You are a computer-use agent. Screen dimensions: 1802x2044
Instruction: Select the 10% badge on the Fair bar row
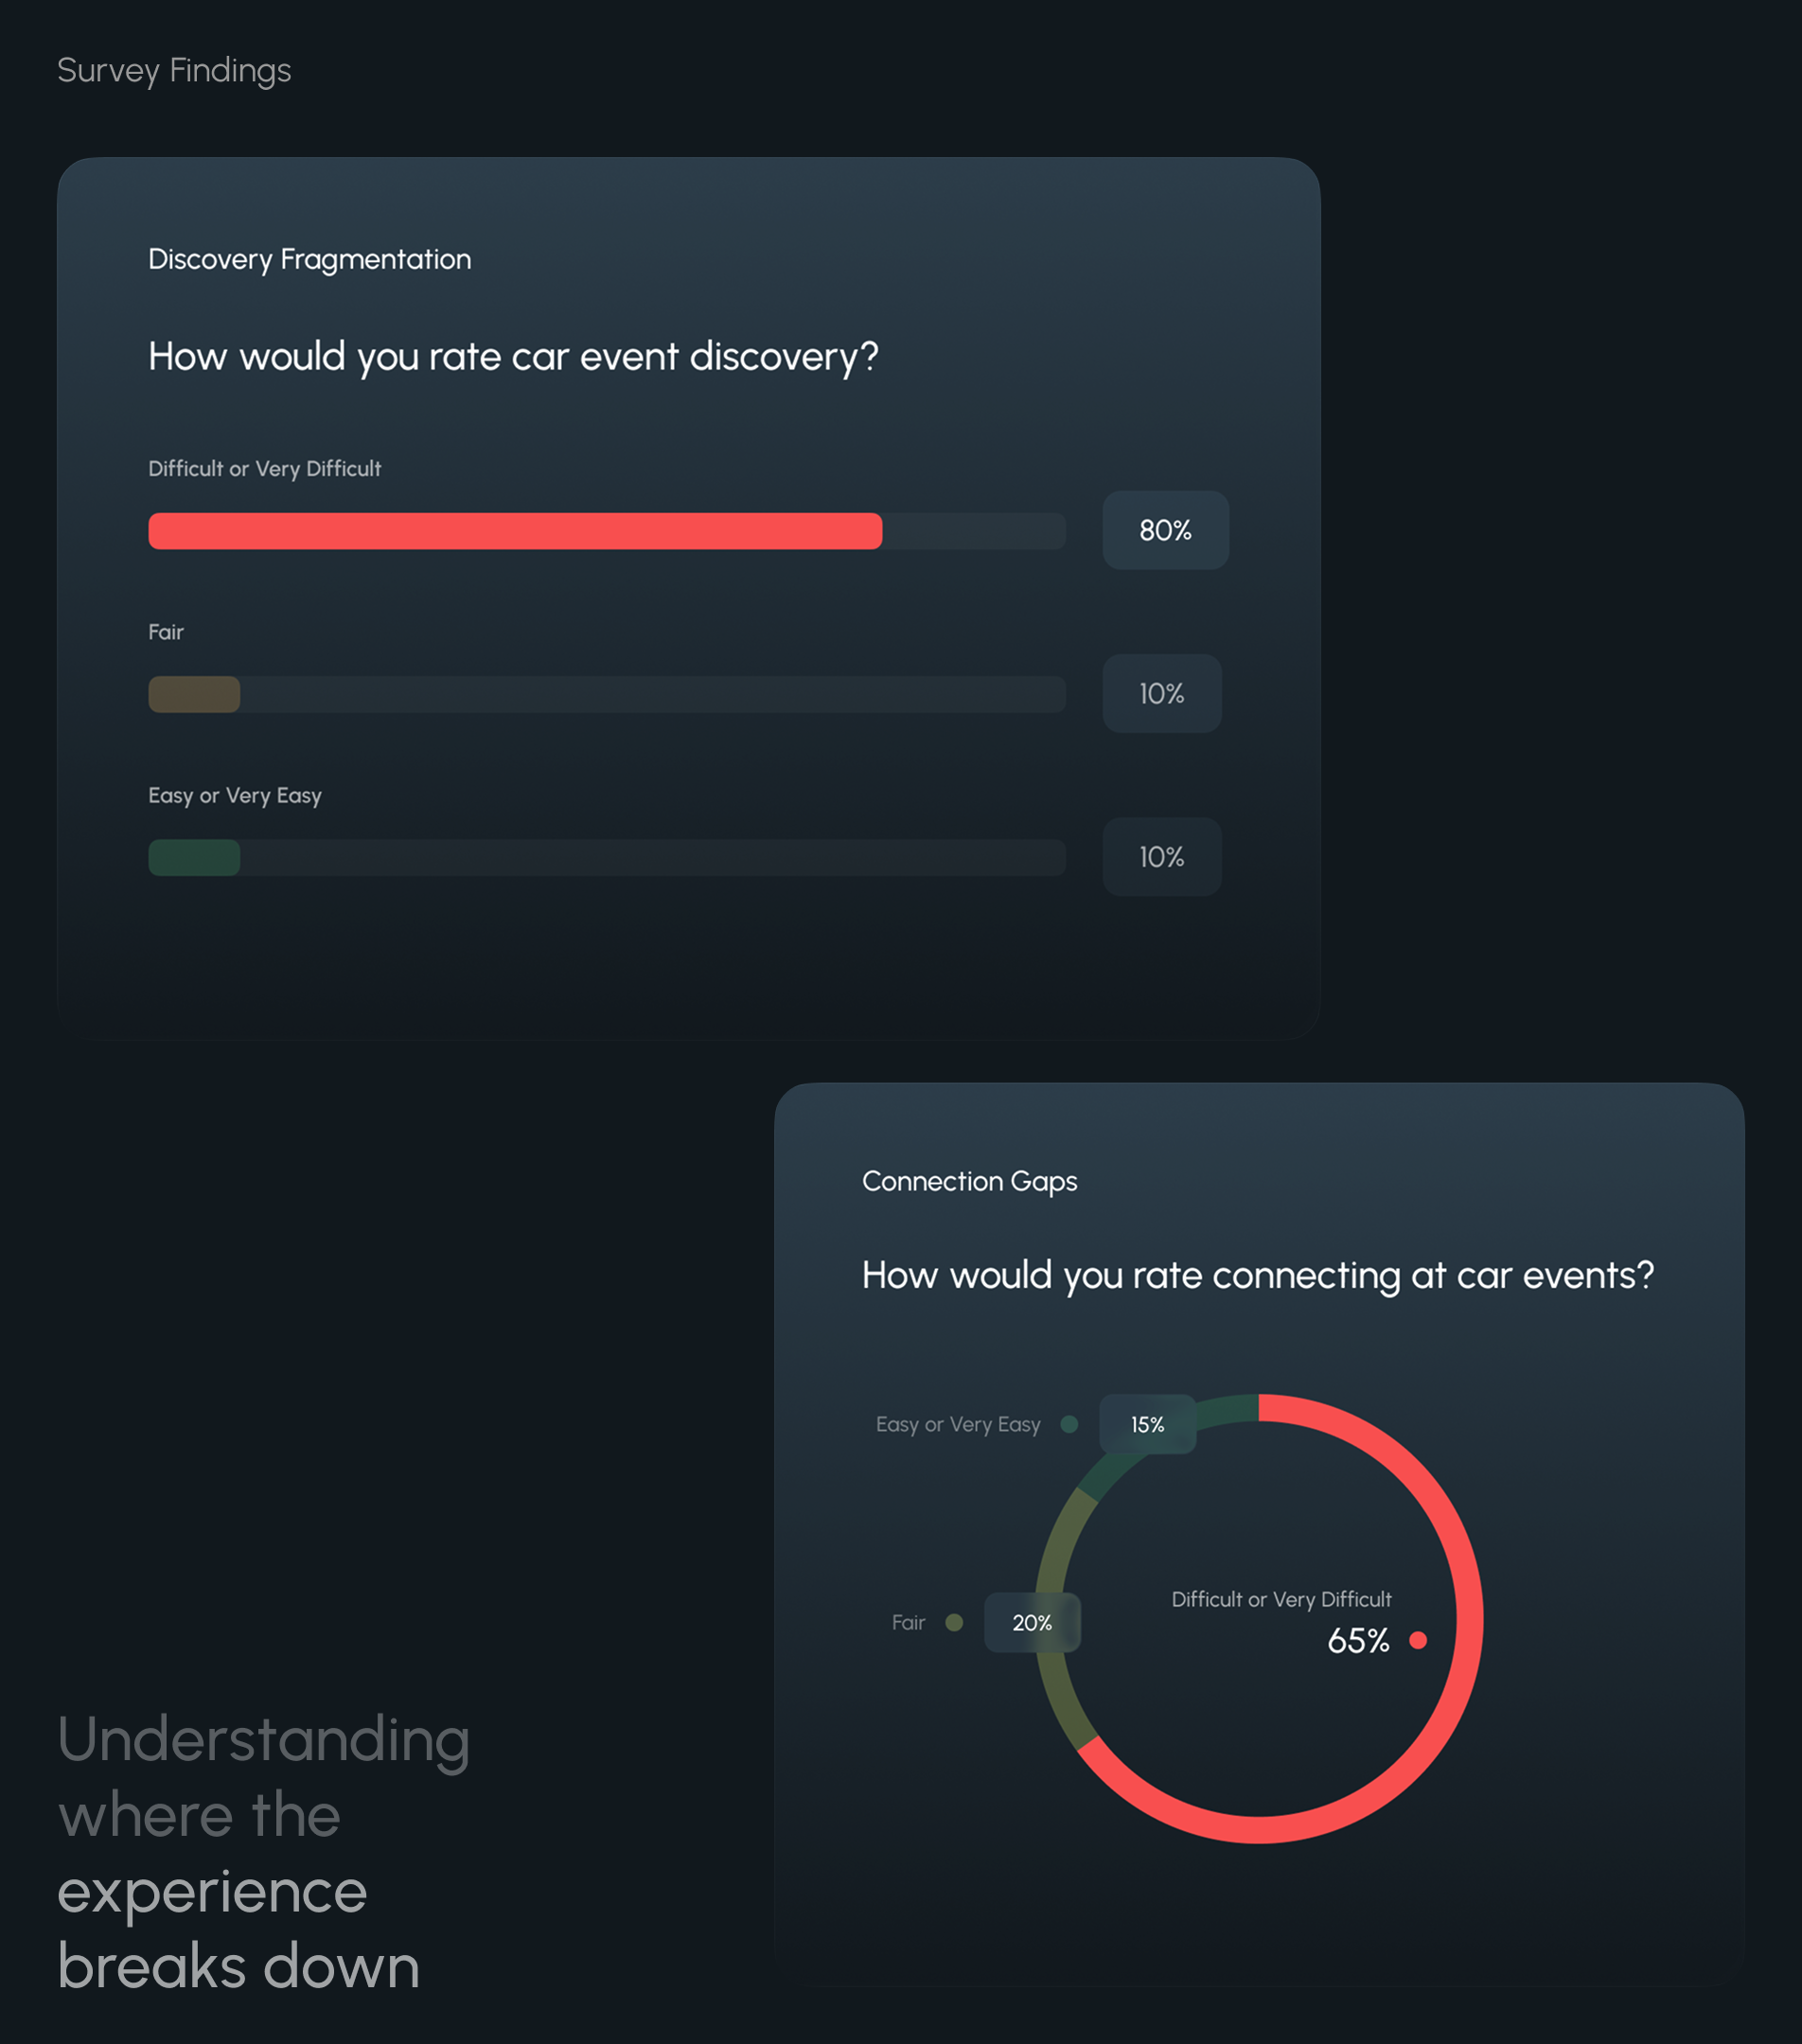(x=1161, y=693)
